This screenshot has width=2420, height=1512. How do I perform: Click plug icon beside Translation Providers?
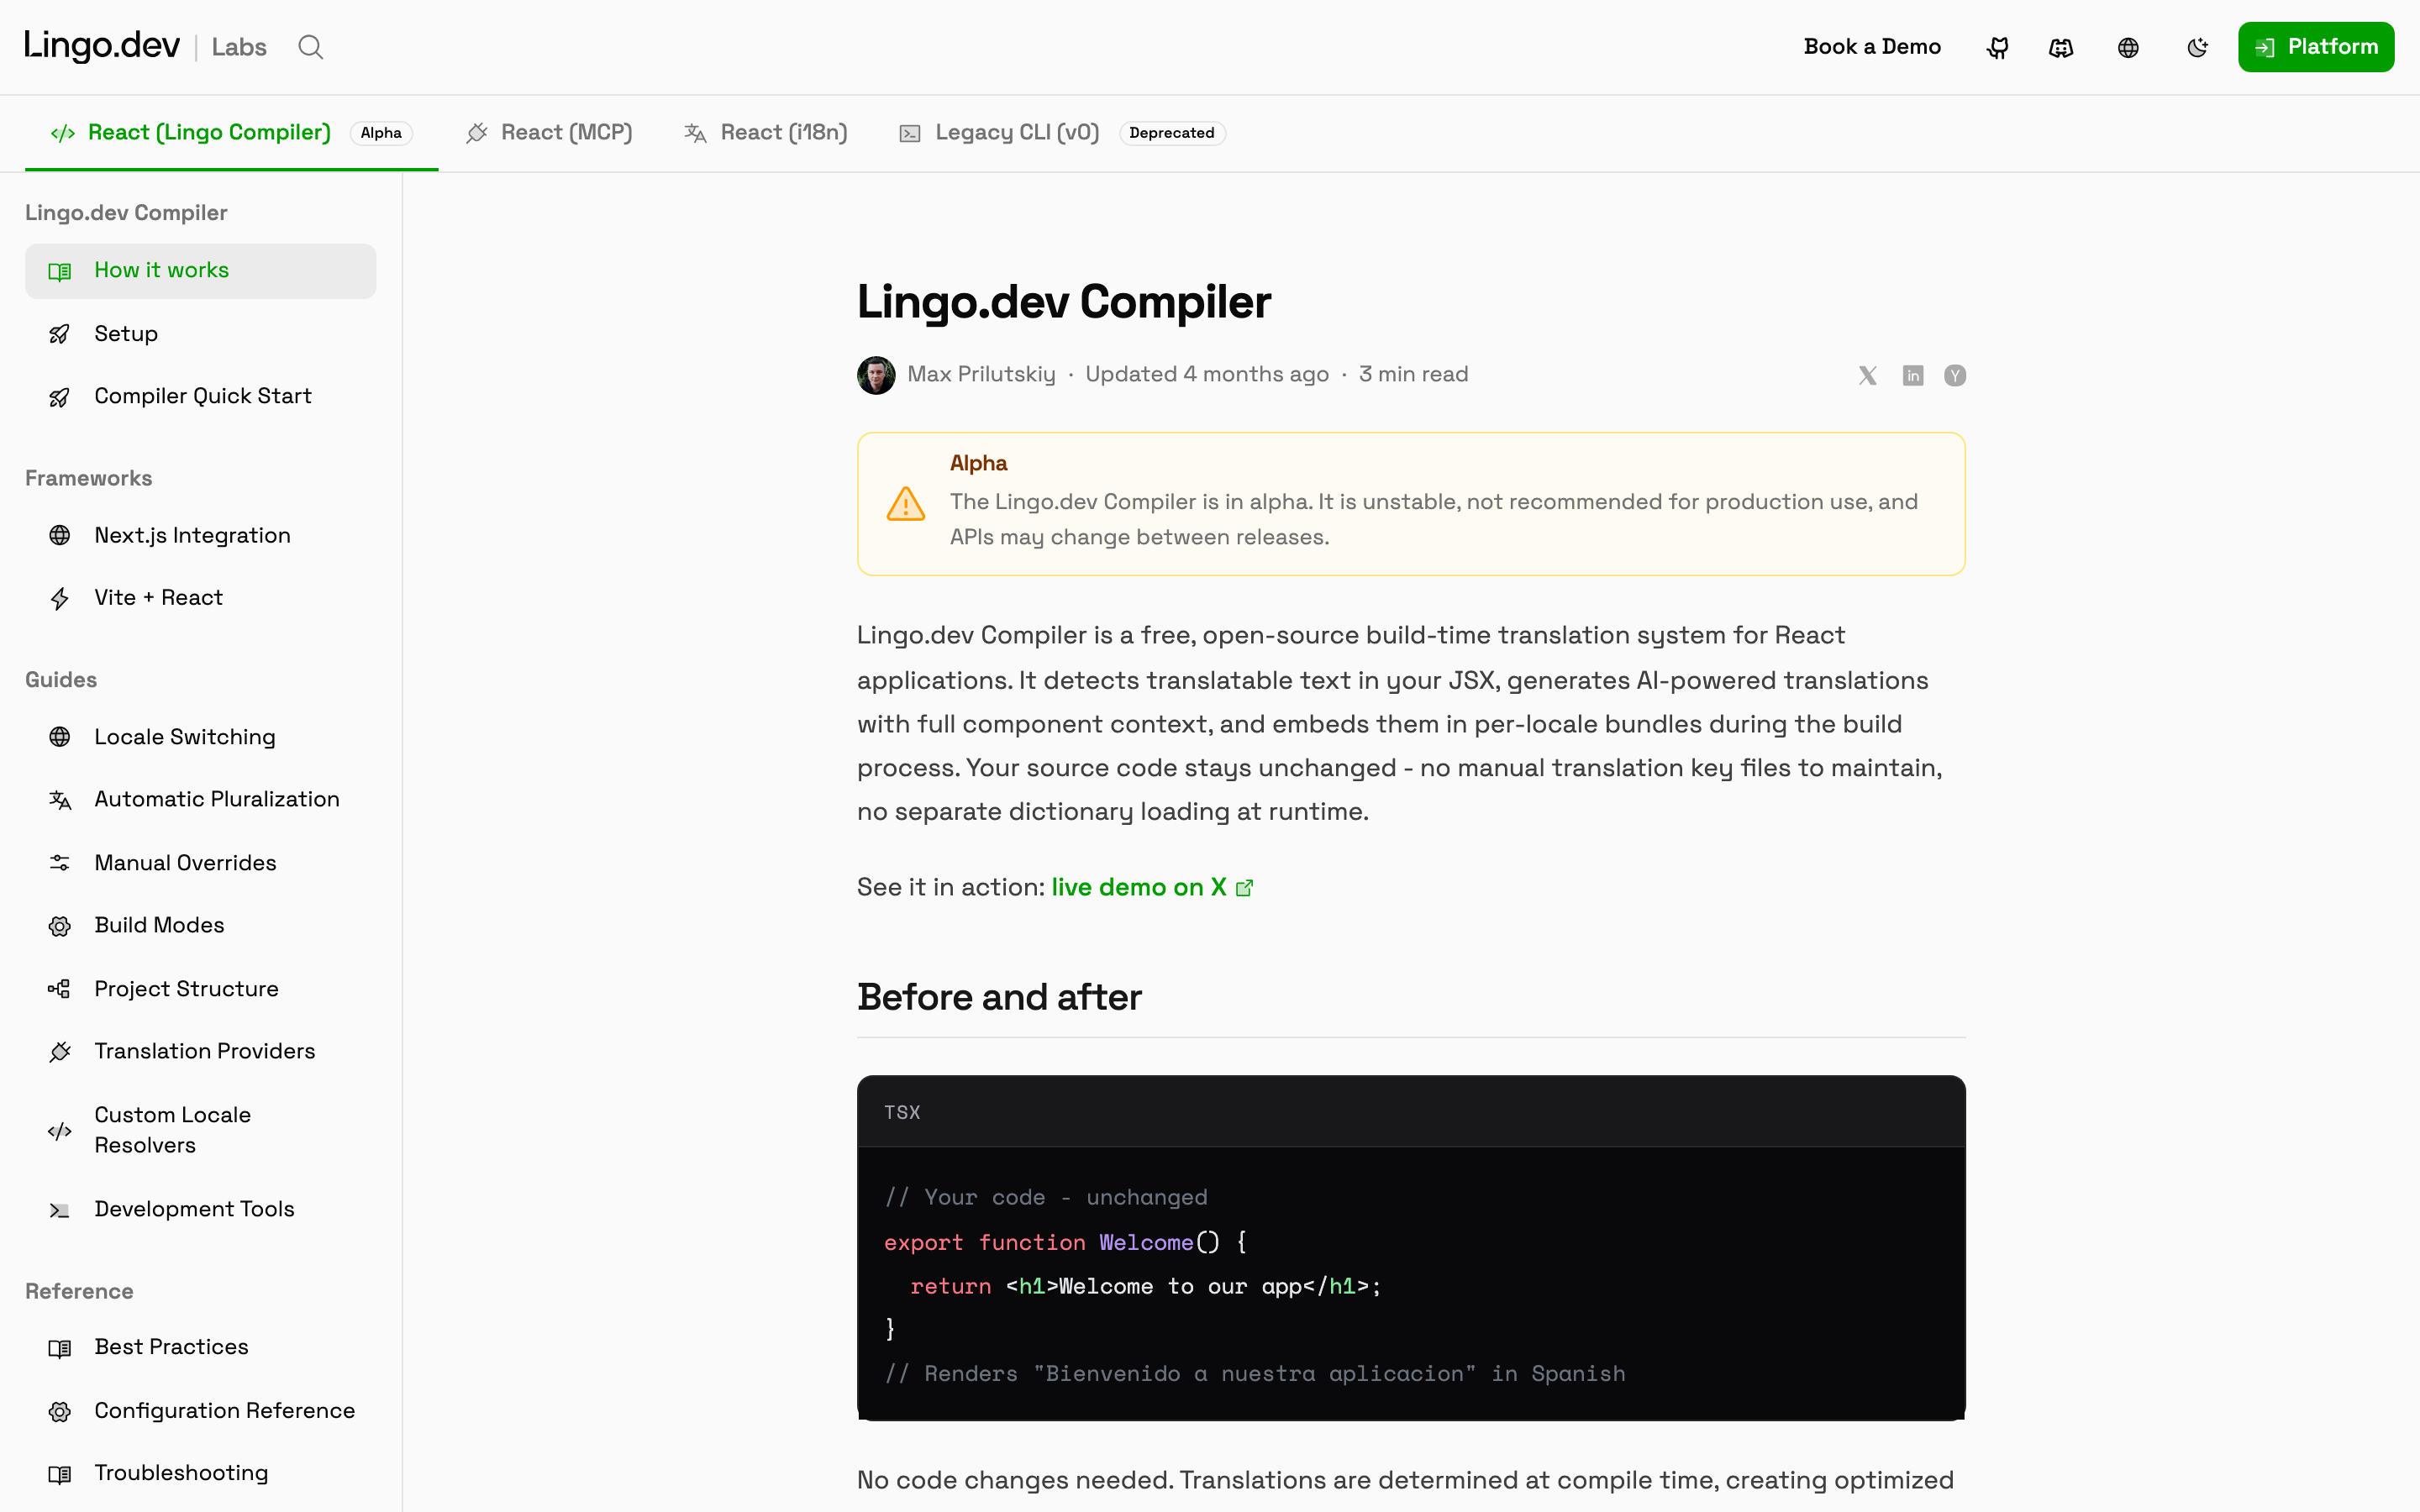tap(60, 1051)
